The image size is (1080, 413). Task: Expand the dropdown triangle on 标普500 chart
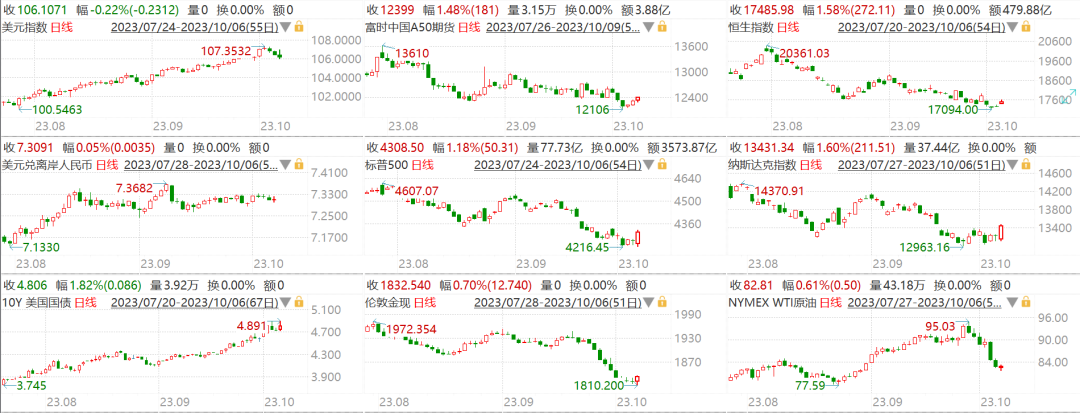pyautogui.click(x=650, y=166)
